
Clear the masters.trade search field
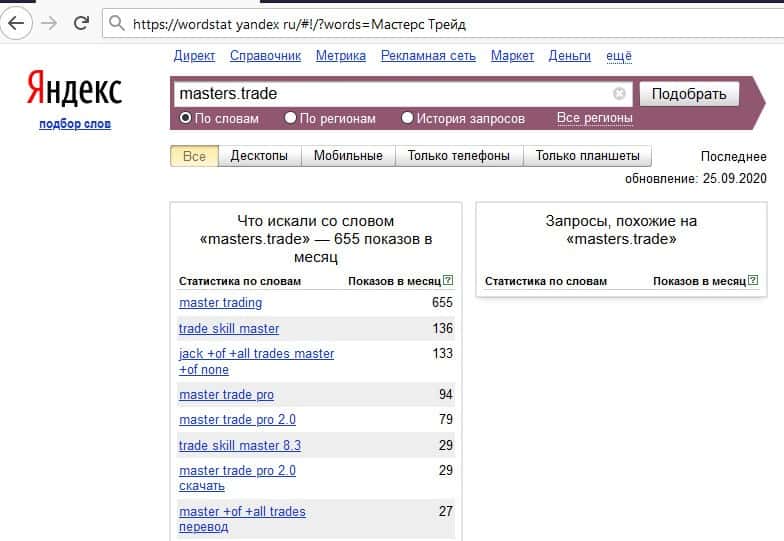(x=619, y=94)
